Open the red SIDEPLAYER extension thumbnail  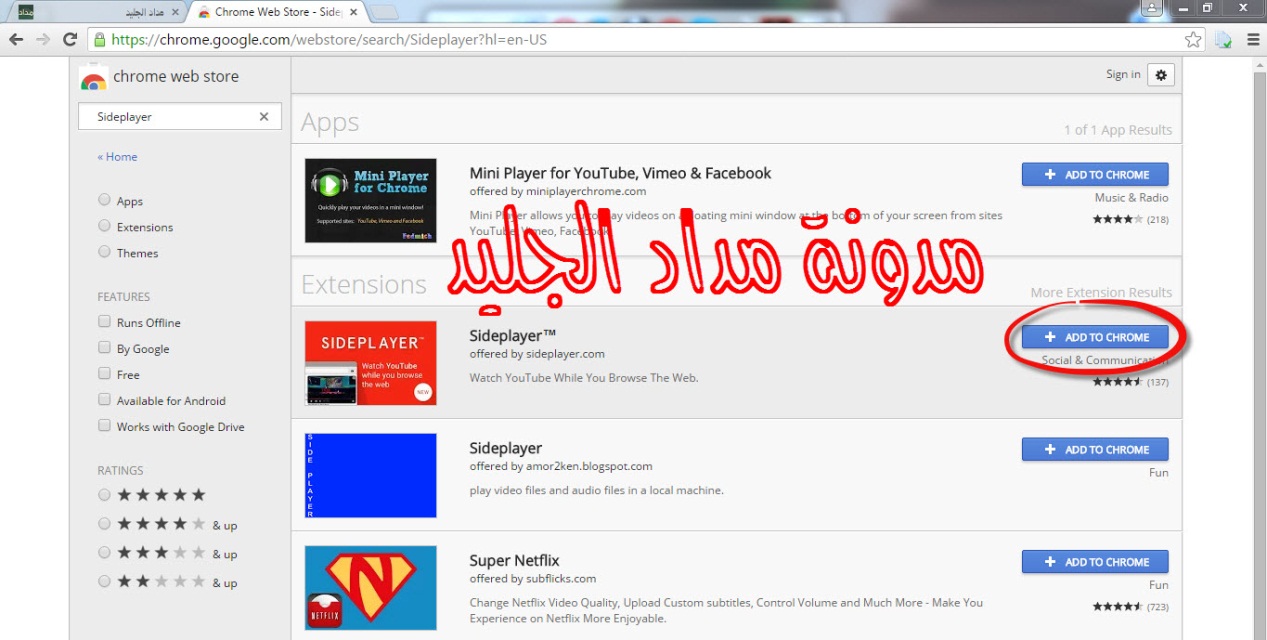tap(371, 363)
